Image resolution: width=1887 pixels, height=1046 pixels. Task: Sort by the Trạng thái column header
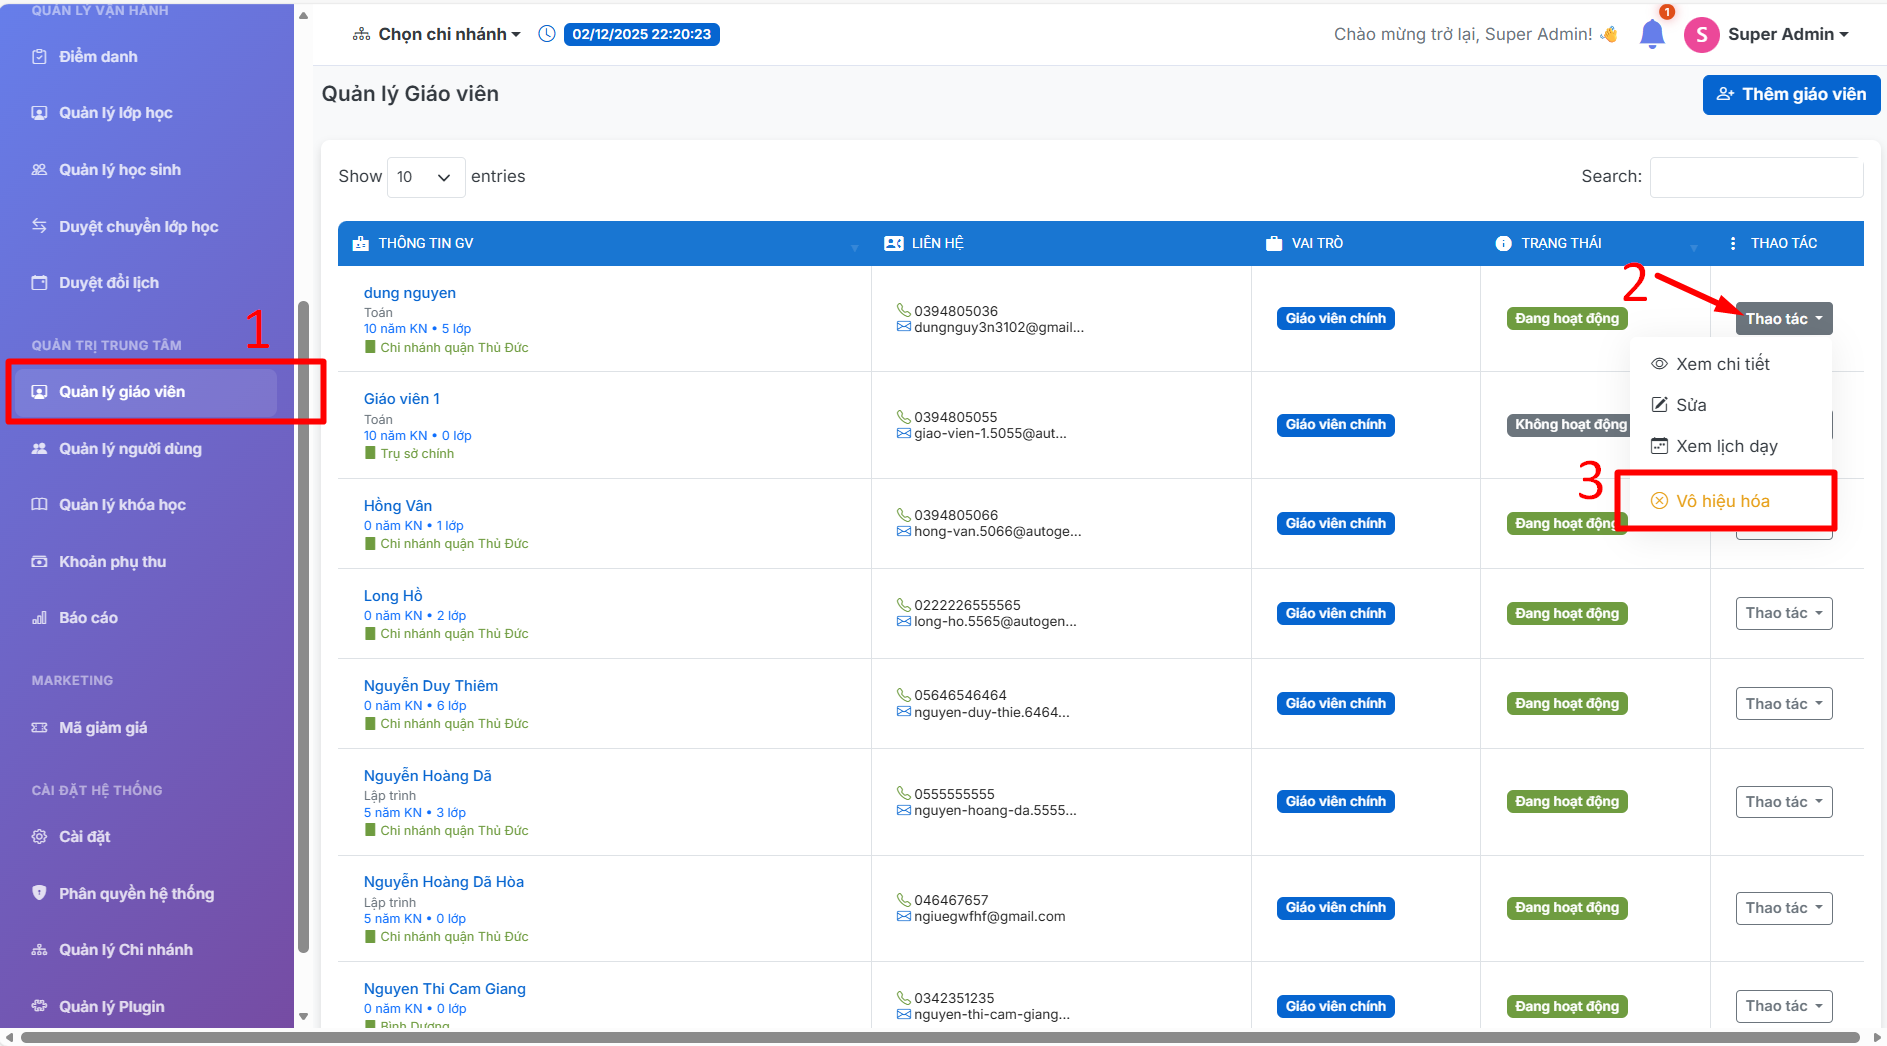pos(1561,243)
